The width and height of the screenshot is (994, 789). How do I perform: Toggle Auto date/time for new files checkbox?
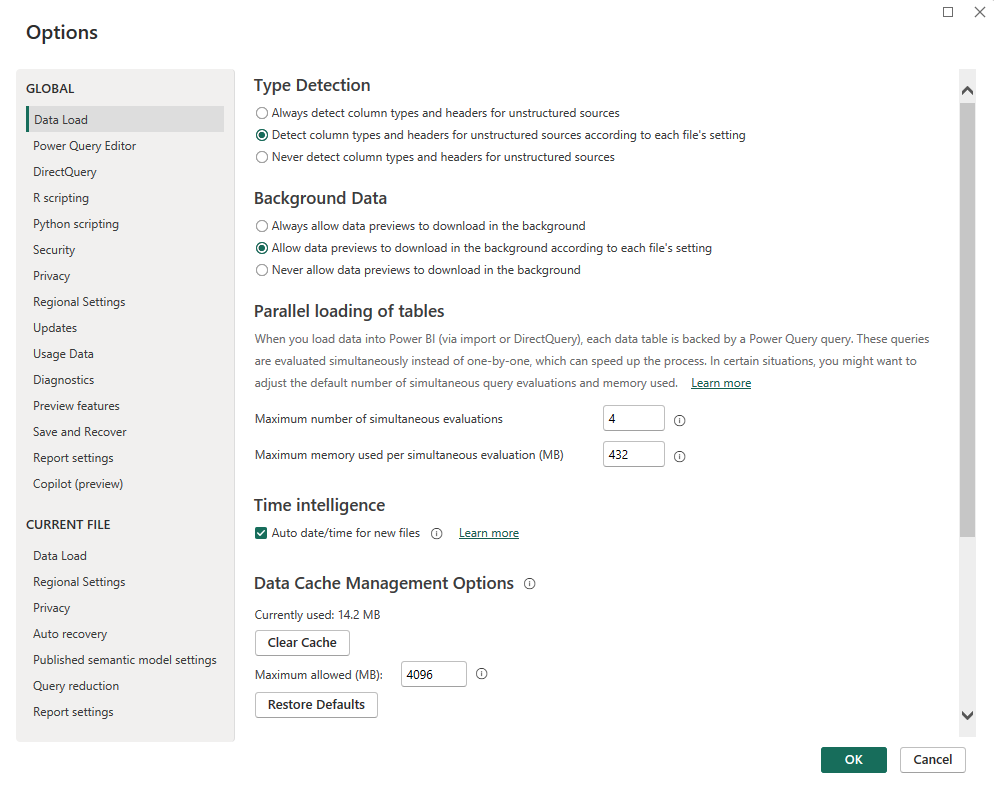pyautogui.click(x=262, y=533)
